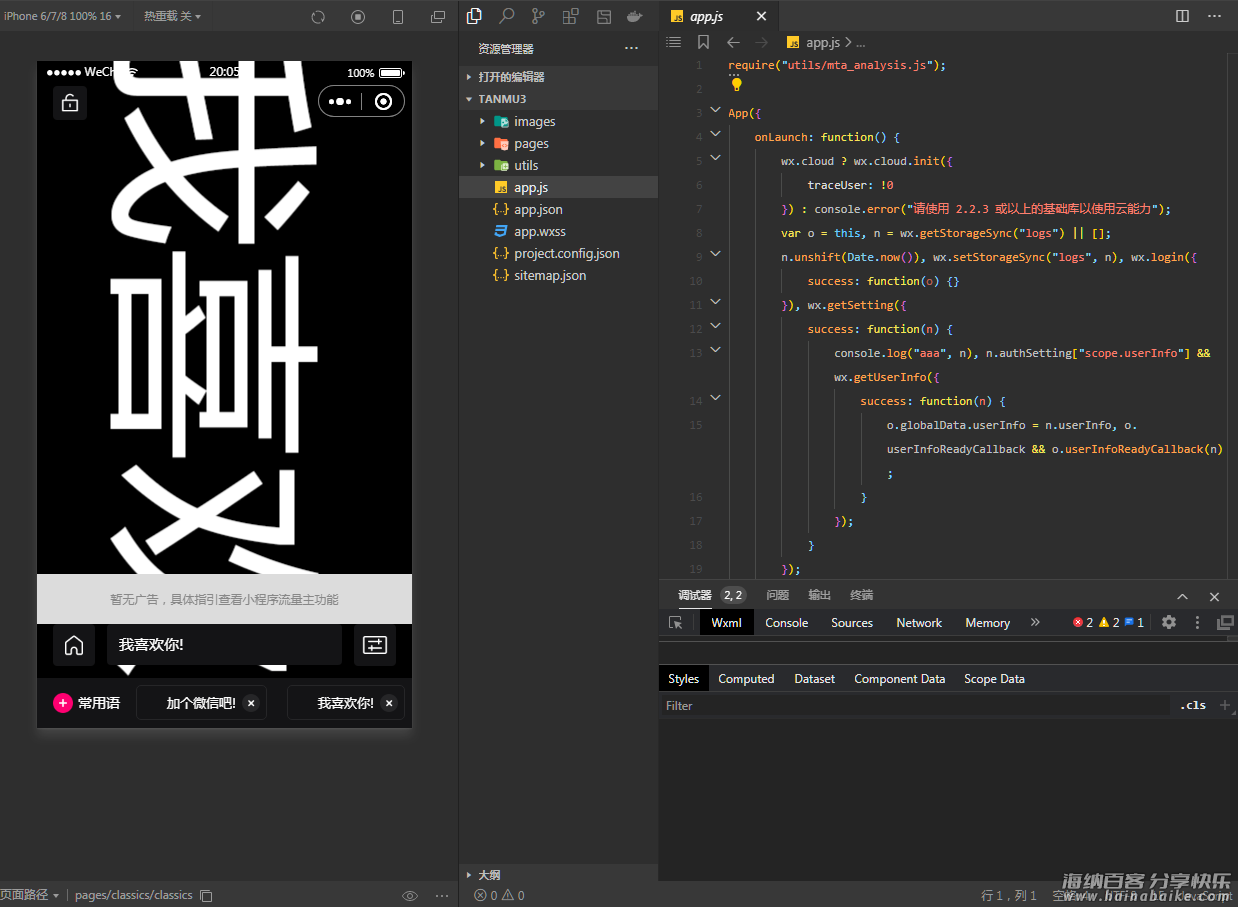The width and height of the screenshot is (1238, 907).
Task: Switch to the 问题 panel tab
Action: (777, 595)
